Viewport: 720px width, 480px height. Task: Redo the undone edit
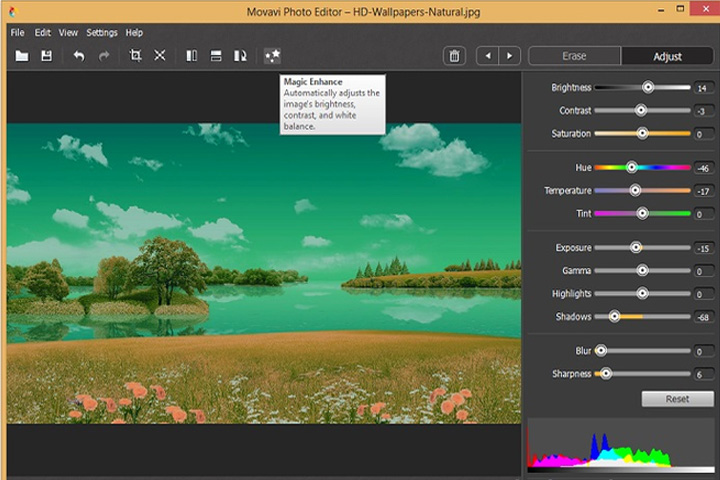click(x=104, y=56)
